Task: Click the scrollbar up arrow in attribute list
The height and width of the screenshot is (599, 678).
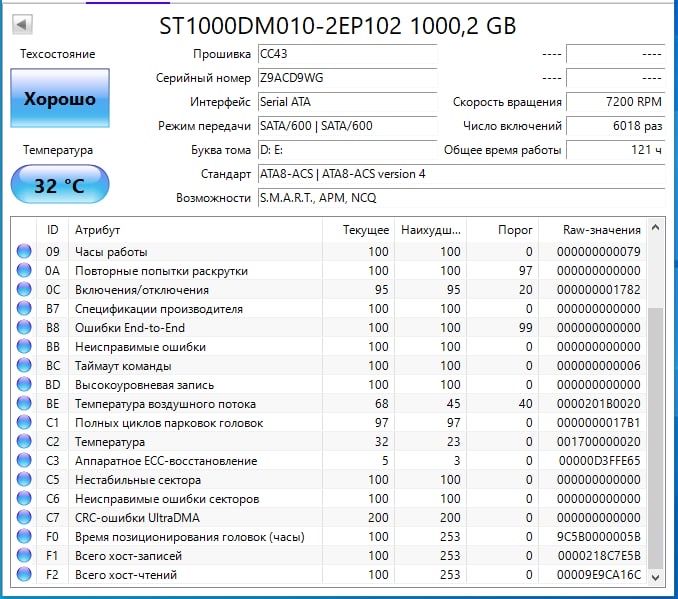Action: point(656,227)
